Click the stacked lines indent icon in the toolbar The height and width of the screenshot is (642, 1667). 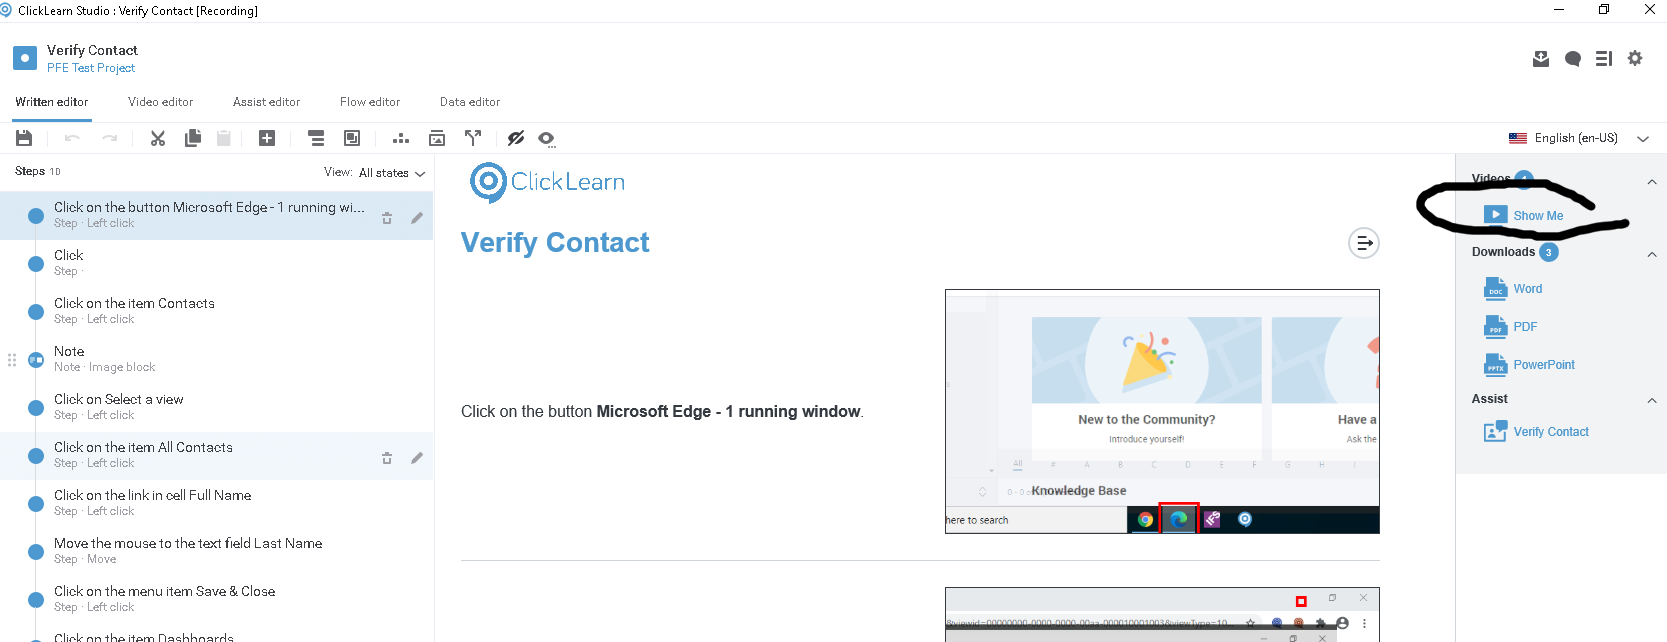[316, 138]
